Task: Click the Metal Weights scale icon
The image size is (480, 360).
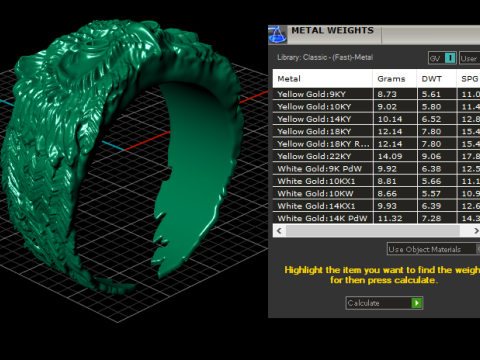Action: [277, 35]
